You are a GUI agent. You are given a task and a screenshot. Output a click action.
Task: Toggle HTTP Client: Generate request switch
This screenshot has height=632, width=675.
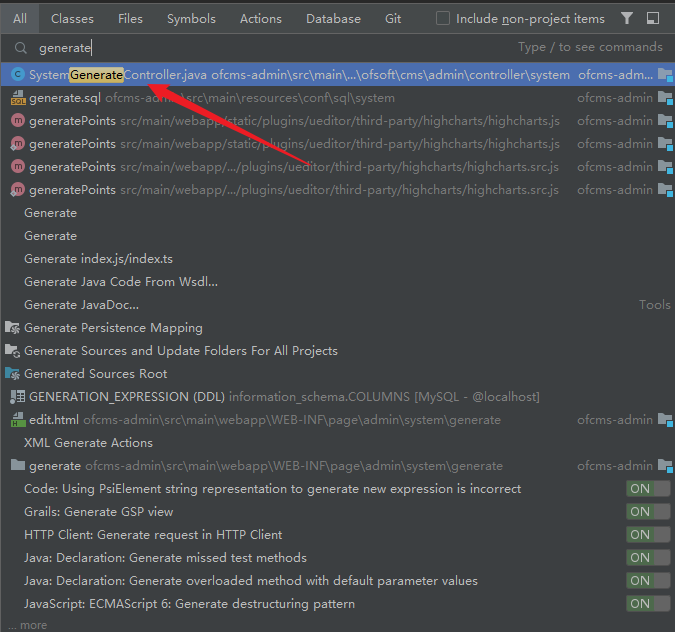[648, 535]
